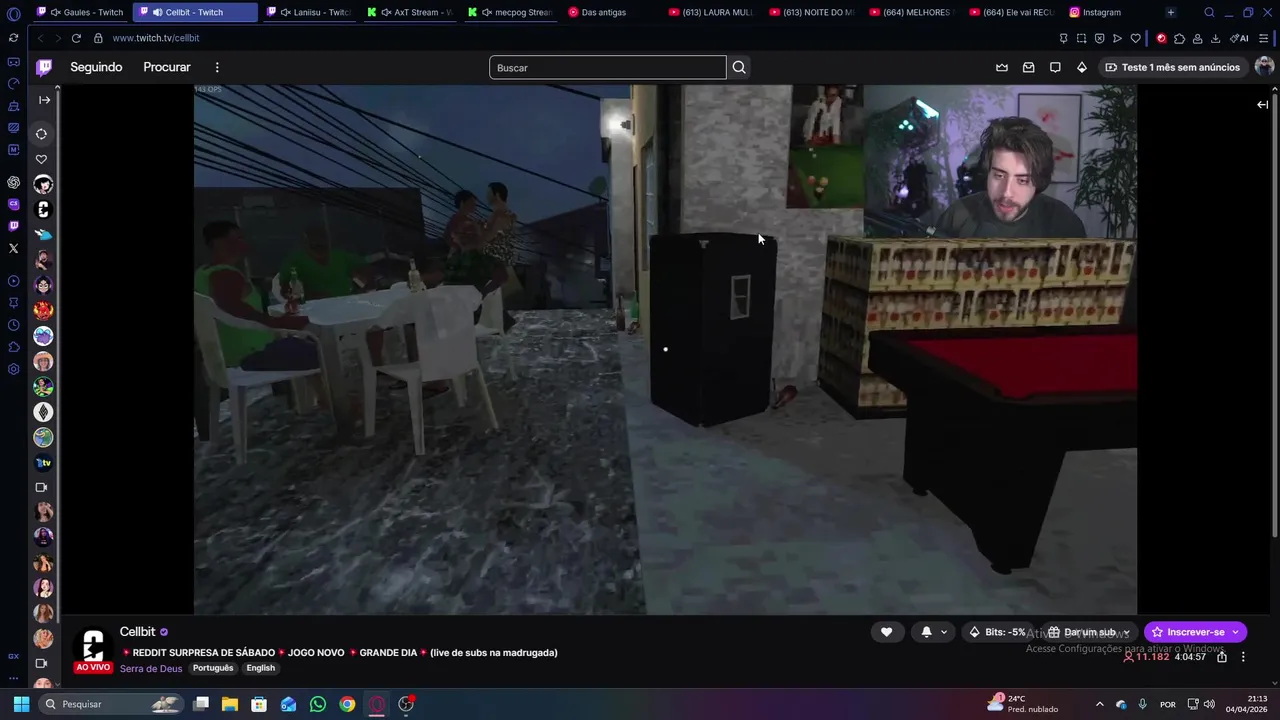This screenshot has height=720, width=1280.
Task: Share the stream via share icon
Action: coord(1222,657)
